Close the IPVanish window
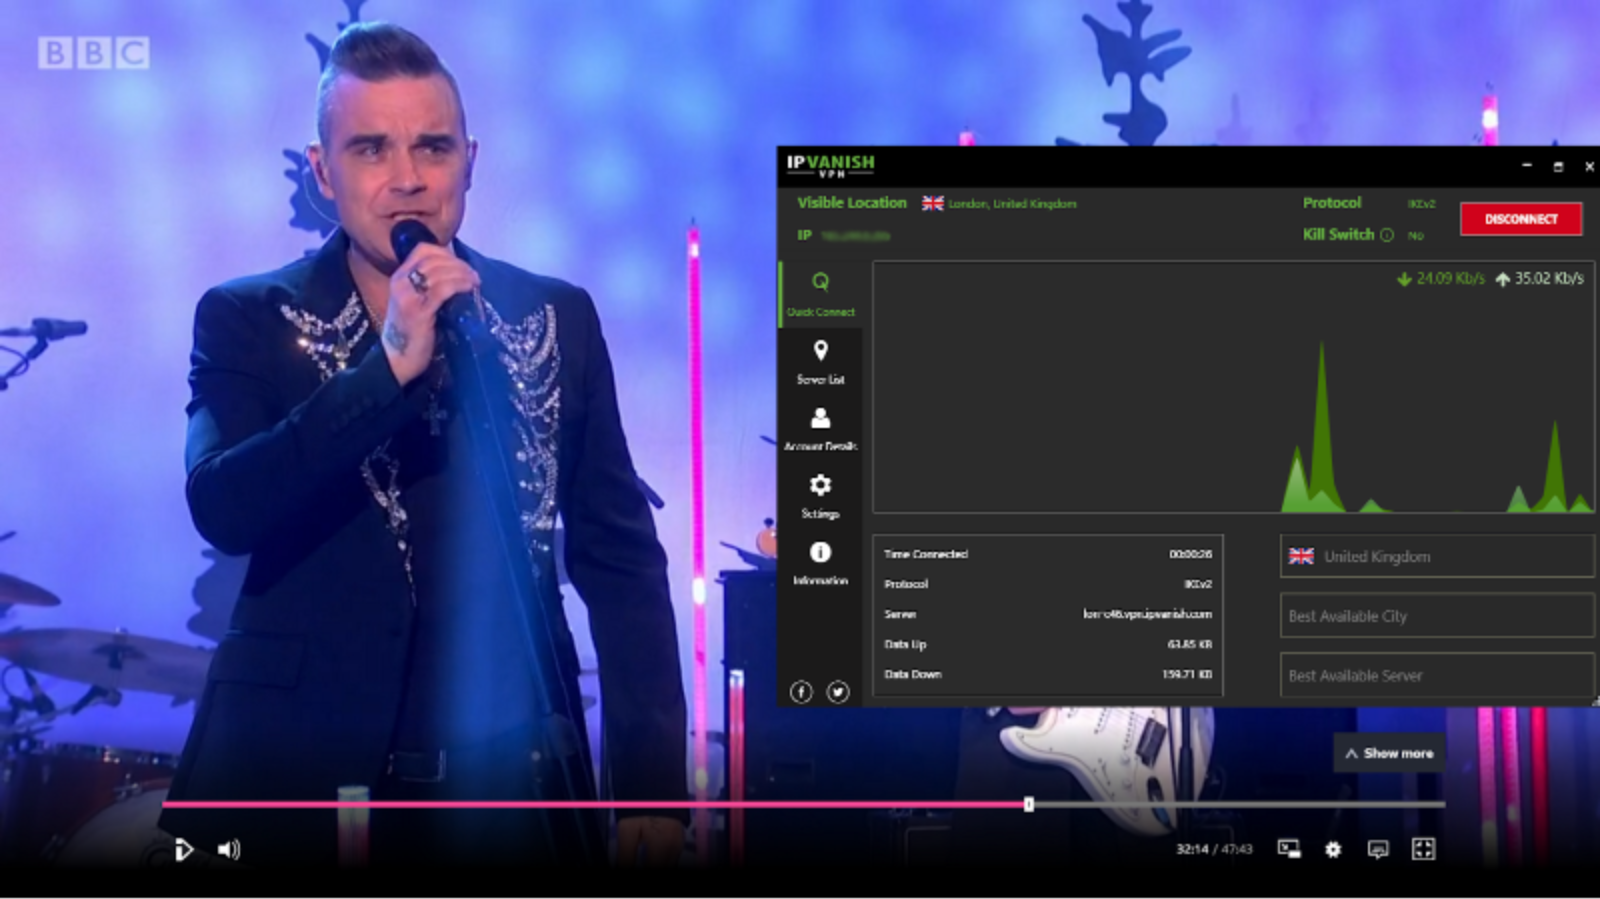This screenshot has width=1600, height=899. point(1589,166)
